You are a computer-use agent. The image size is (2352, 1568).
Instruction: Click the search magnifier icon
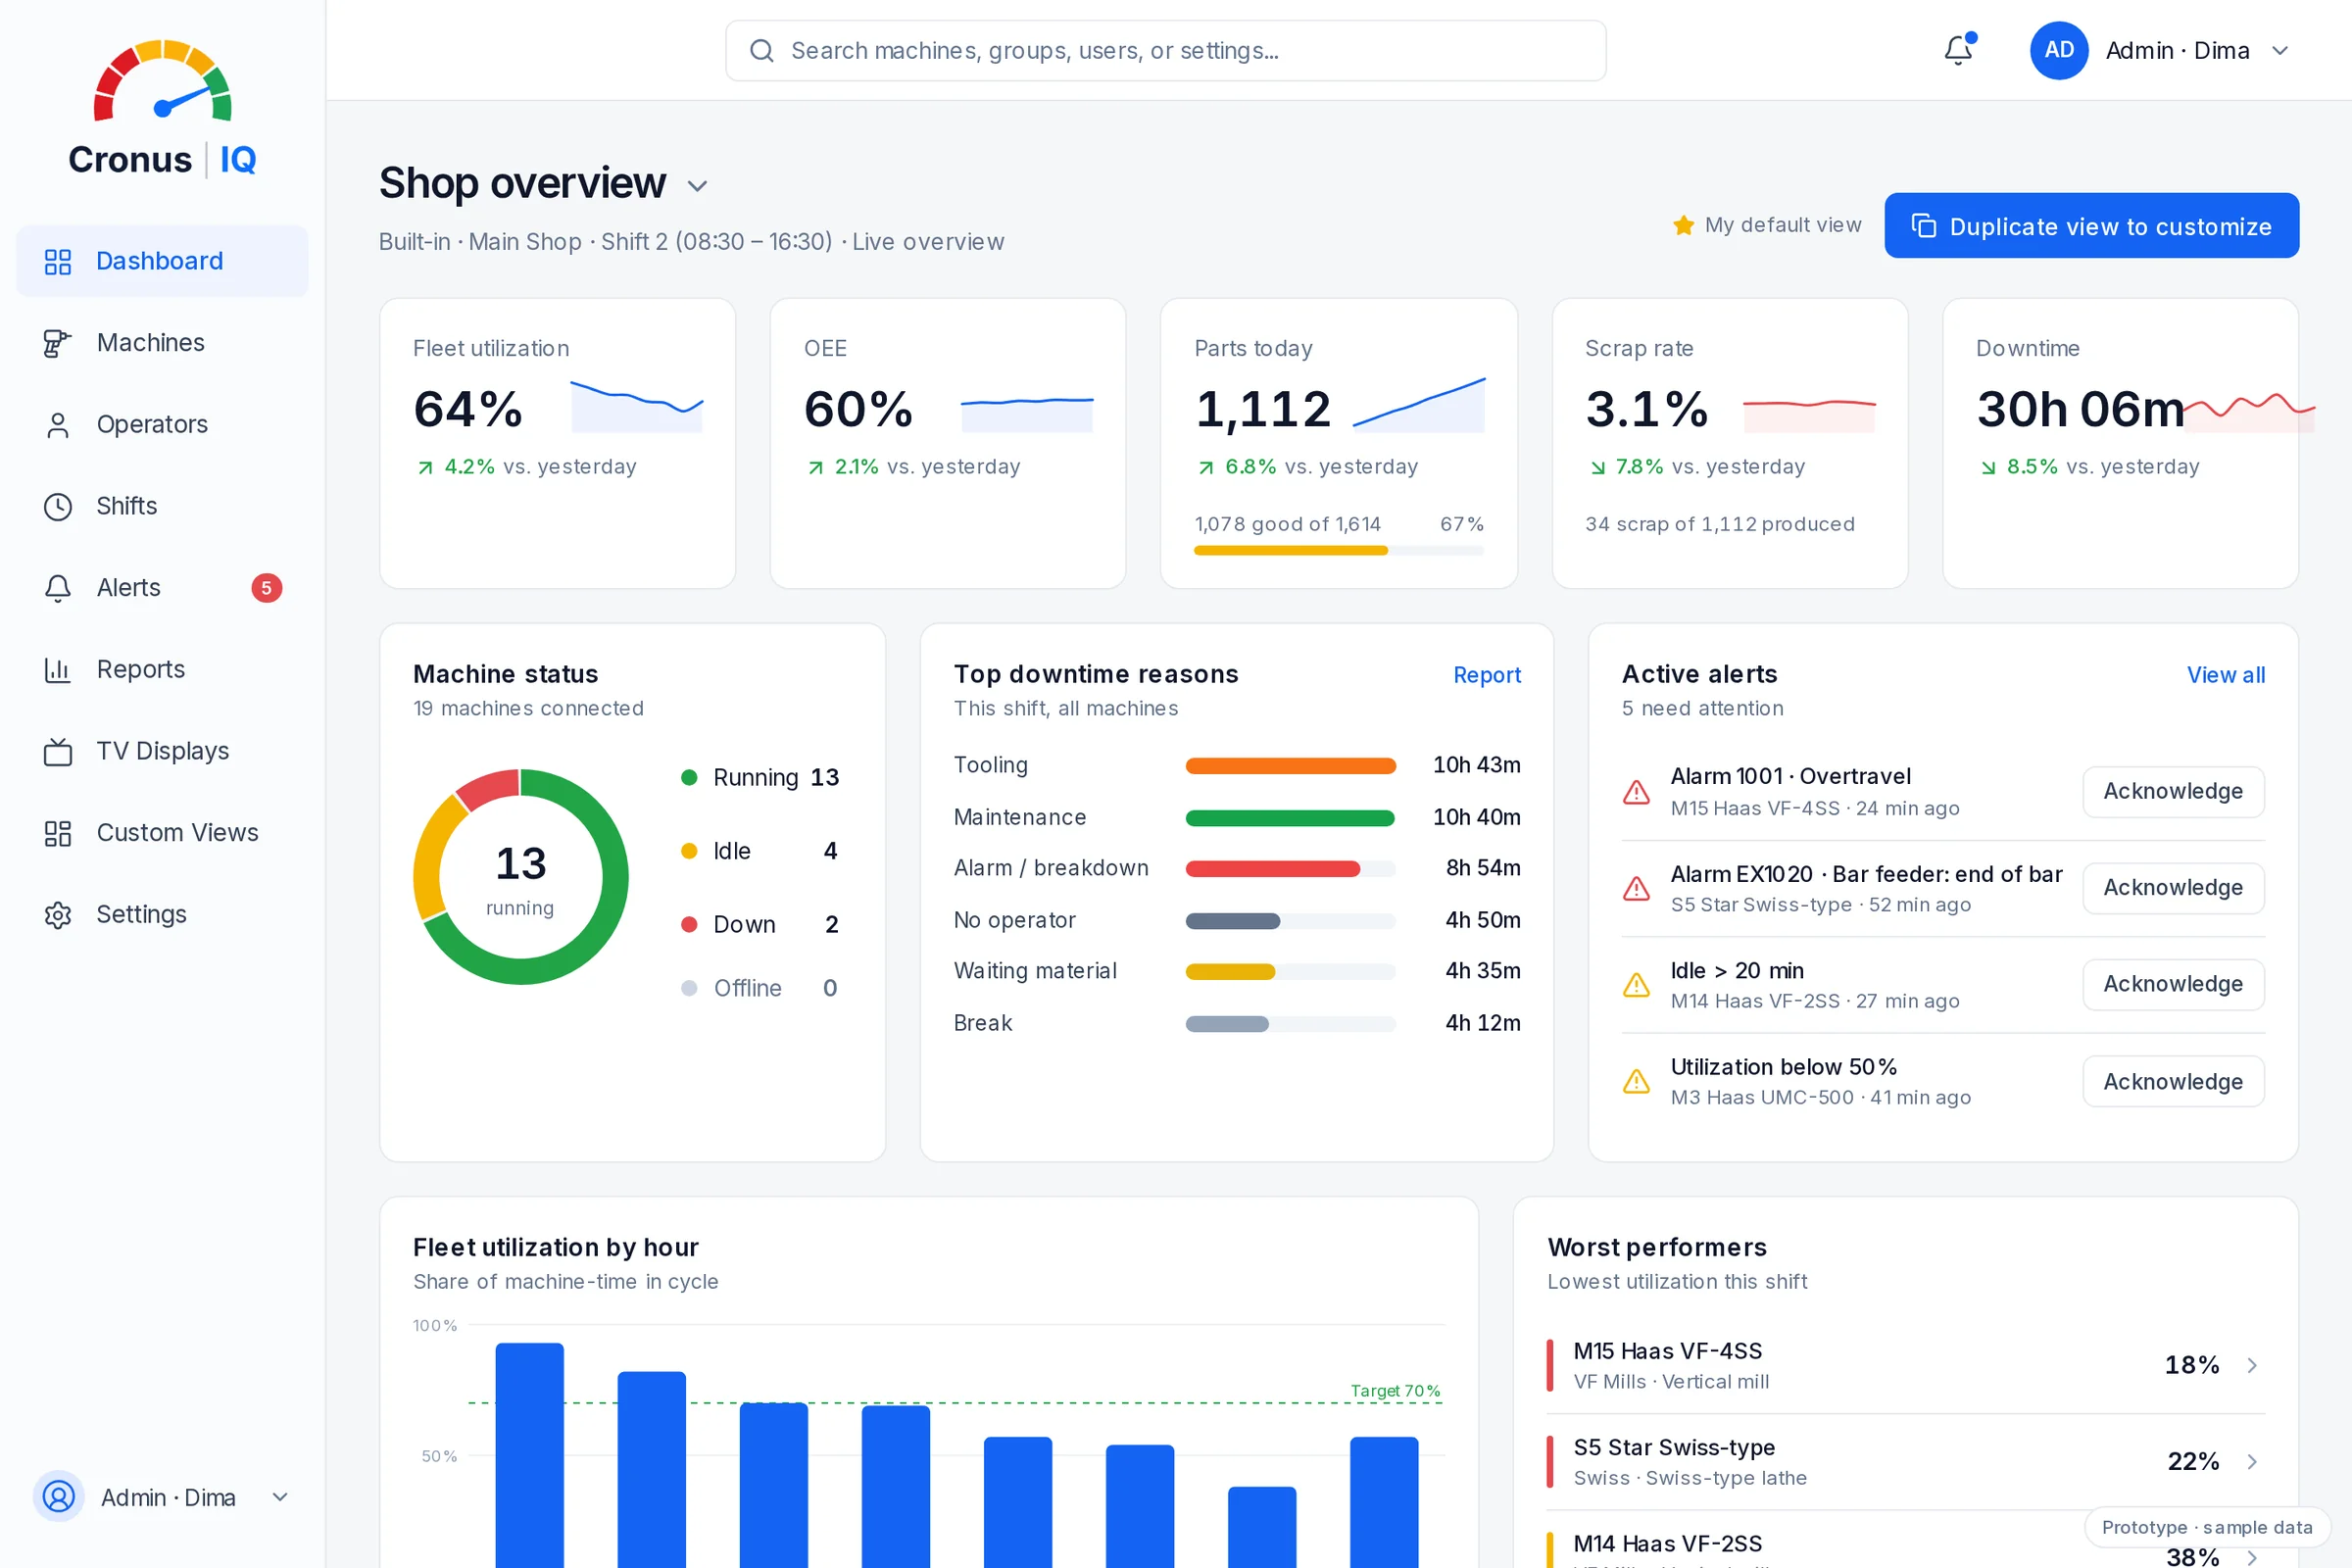[x=762, y=51]
